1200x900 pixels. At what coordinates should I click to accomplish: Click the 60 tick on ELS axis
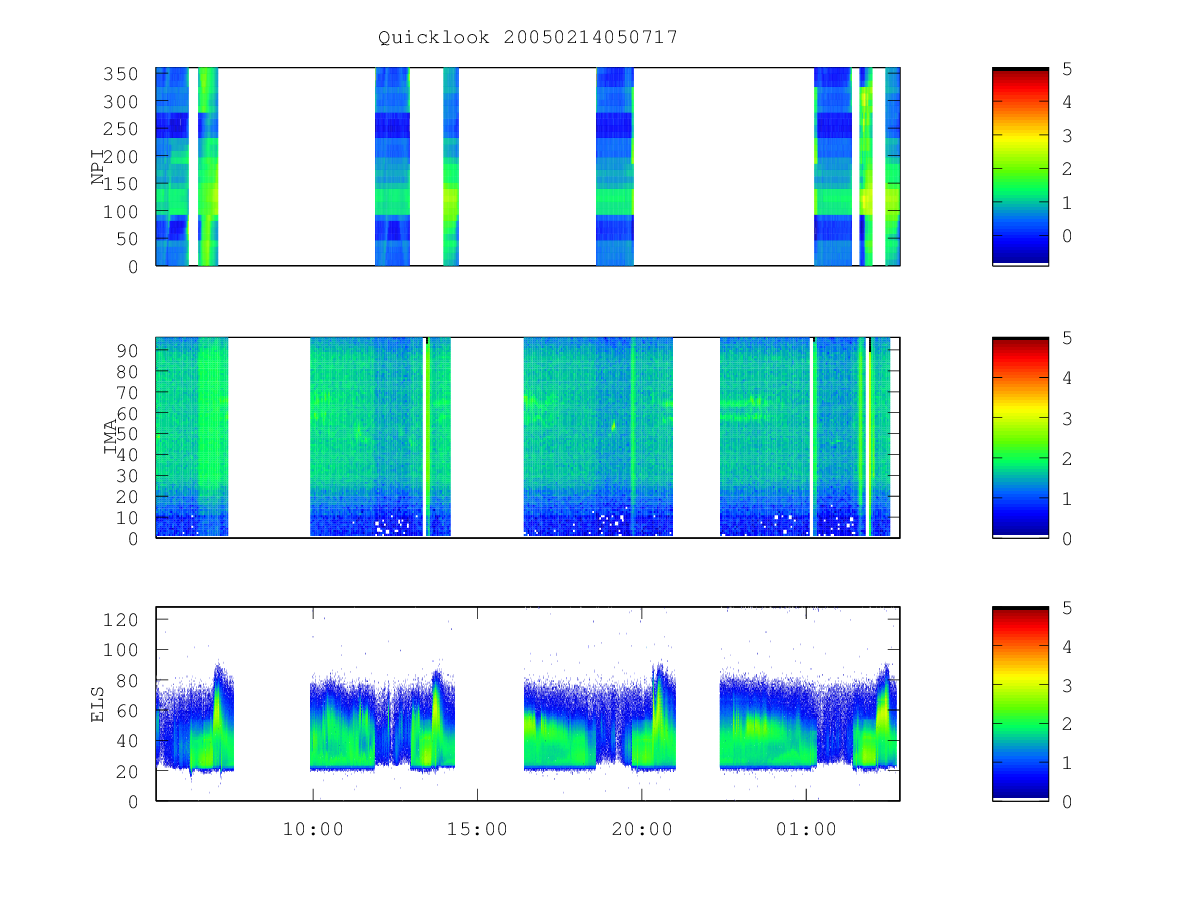(126, 710)
